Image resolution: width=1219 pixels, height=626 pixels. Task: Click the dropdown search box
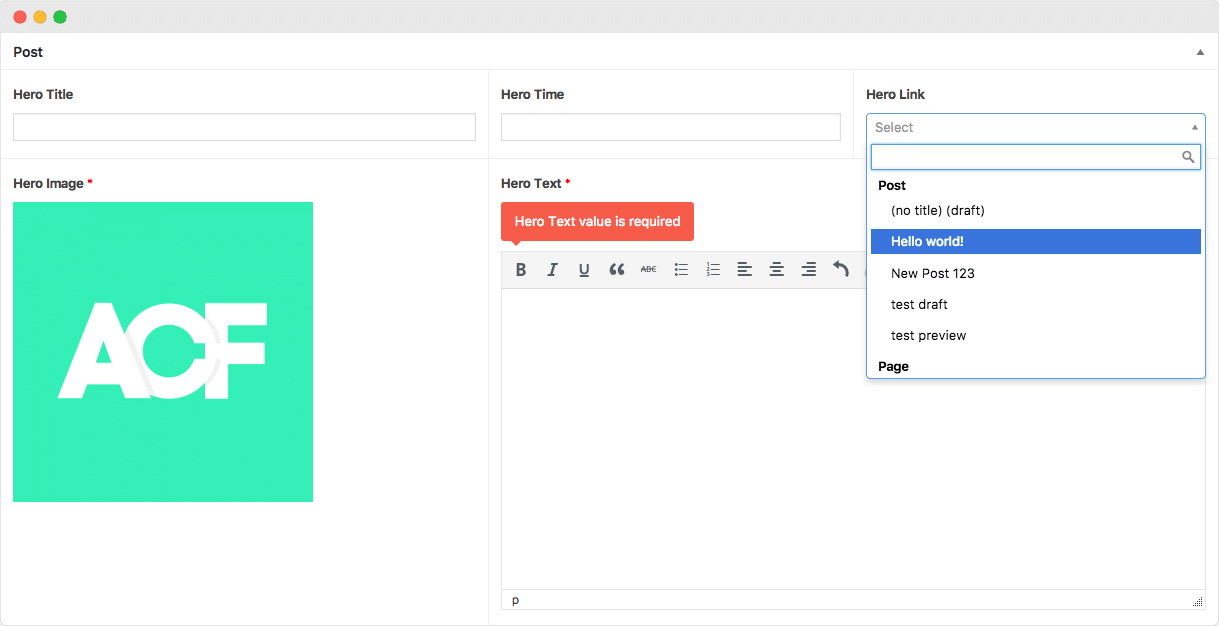tap(1036, 157)
